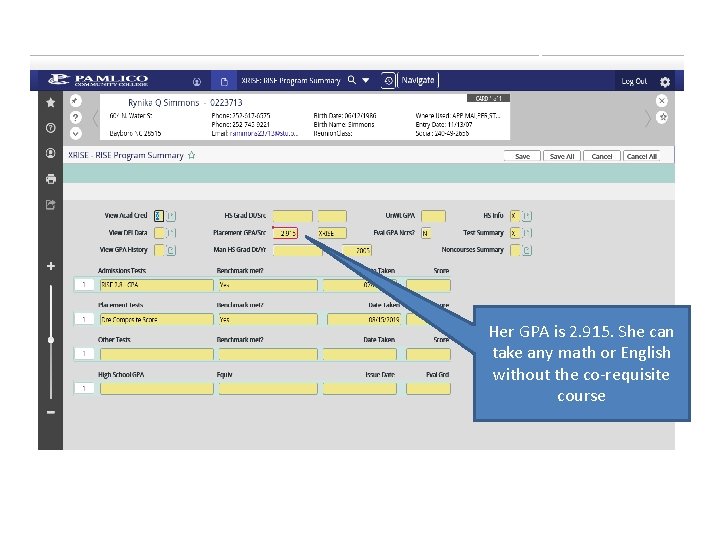This screenshot has width=720, height=540.
Task: Click the Log Out link
Action: (x=634, y=81)
